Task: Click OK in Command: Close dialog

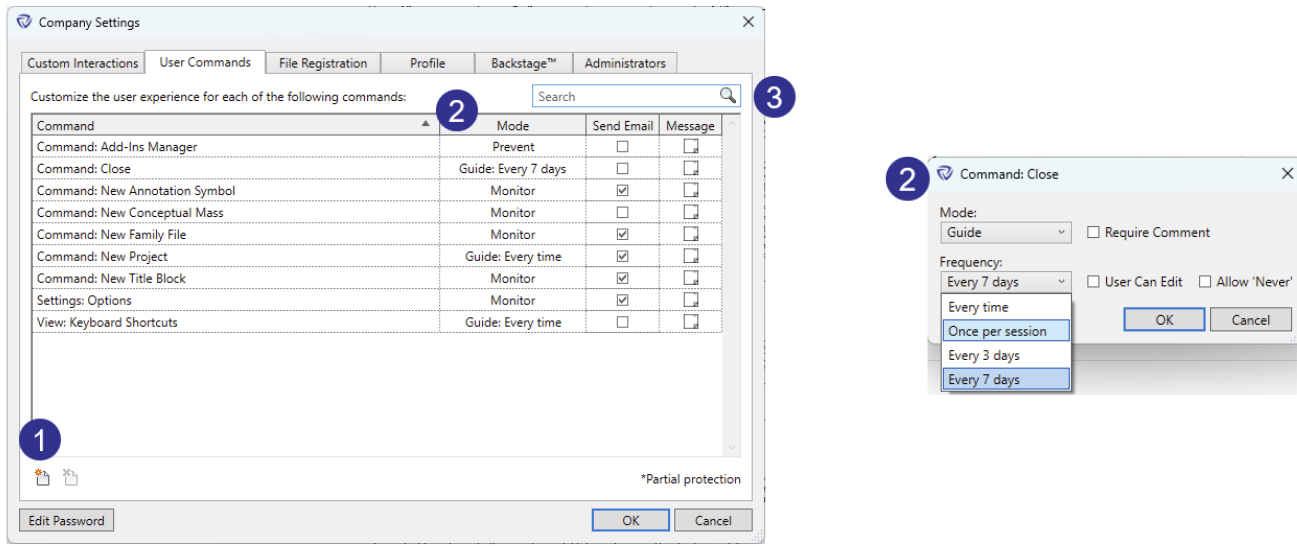Action: (x=1164, y=320)
